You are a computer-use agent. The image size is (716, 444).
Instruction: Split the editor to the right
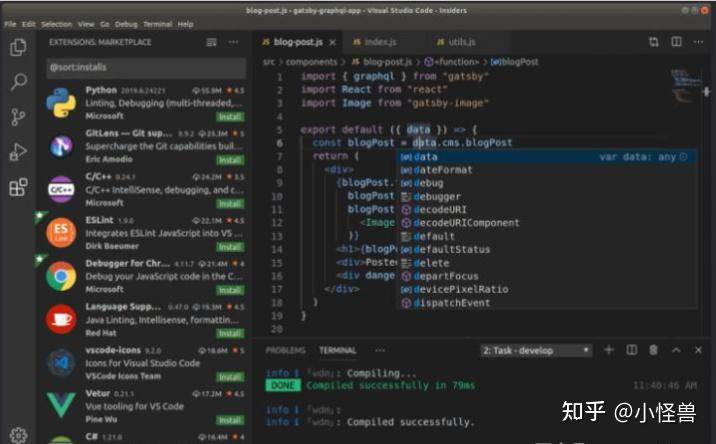pos(676,42)
